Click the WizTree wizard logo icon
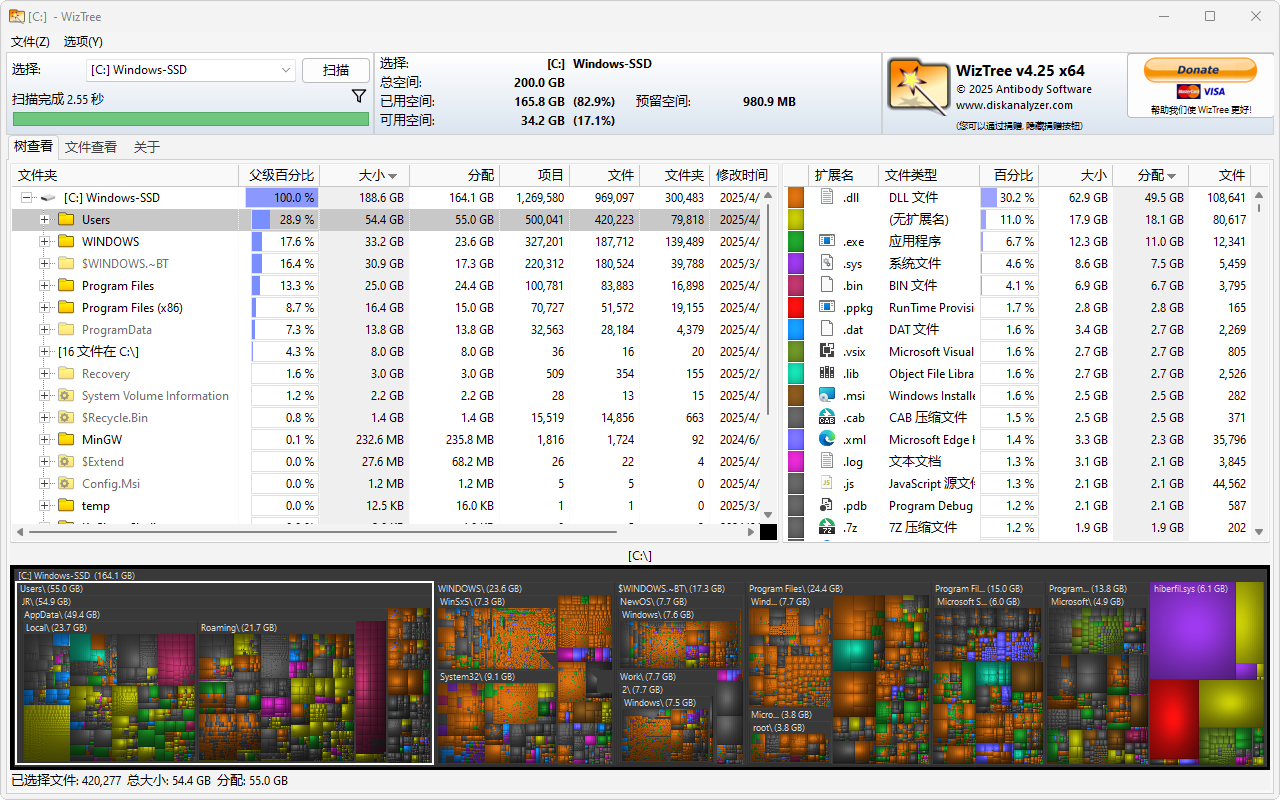 point(917,87)
